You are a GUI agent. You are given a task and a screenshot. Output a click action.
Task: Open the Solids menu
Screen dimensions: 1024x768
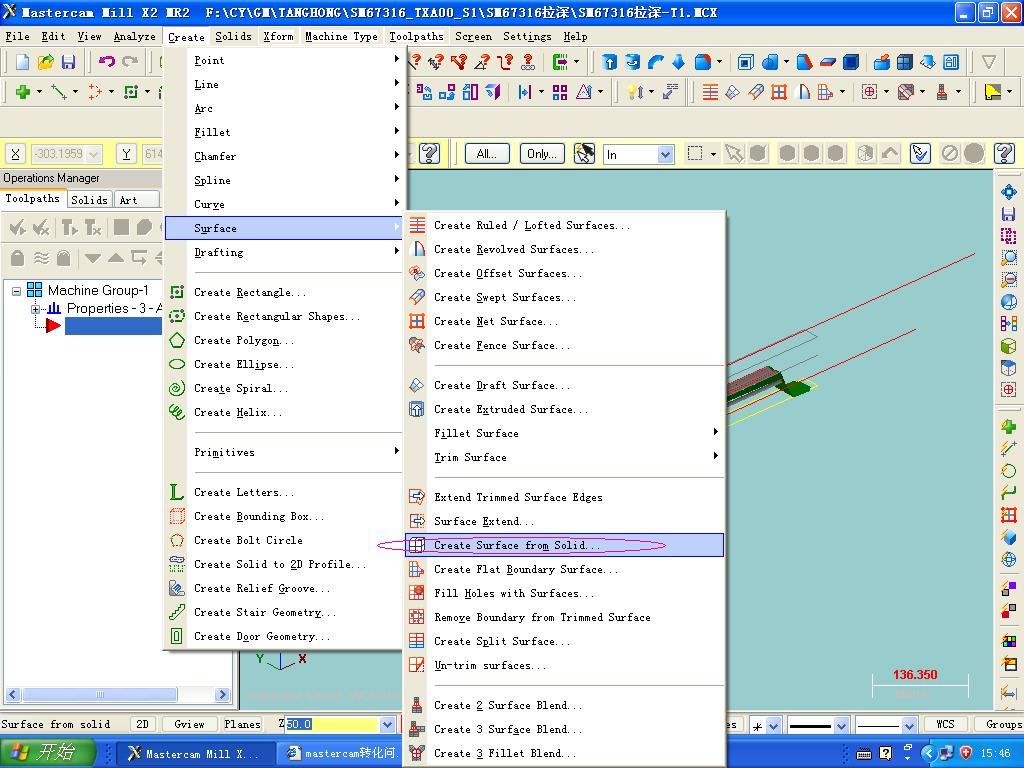point(233,37)
